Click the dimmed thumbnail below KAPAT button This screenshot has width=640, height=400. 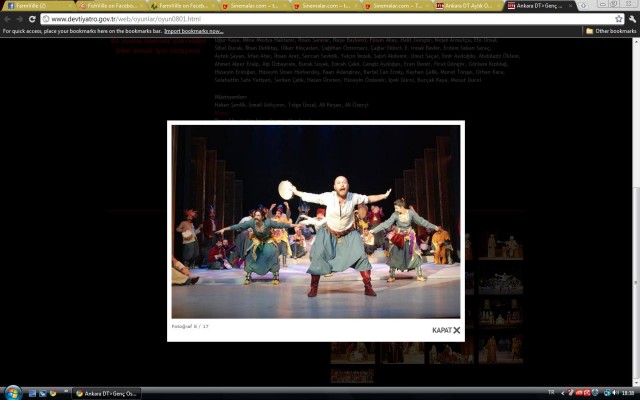(x=500, y=351)
